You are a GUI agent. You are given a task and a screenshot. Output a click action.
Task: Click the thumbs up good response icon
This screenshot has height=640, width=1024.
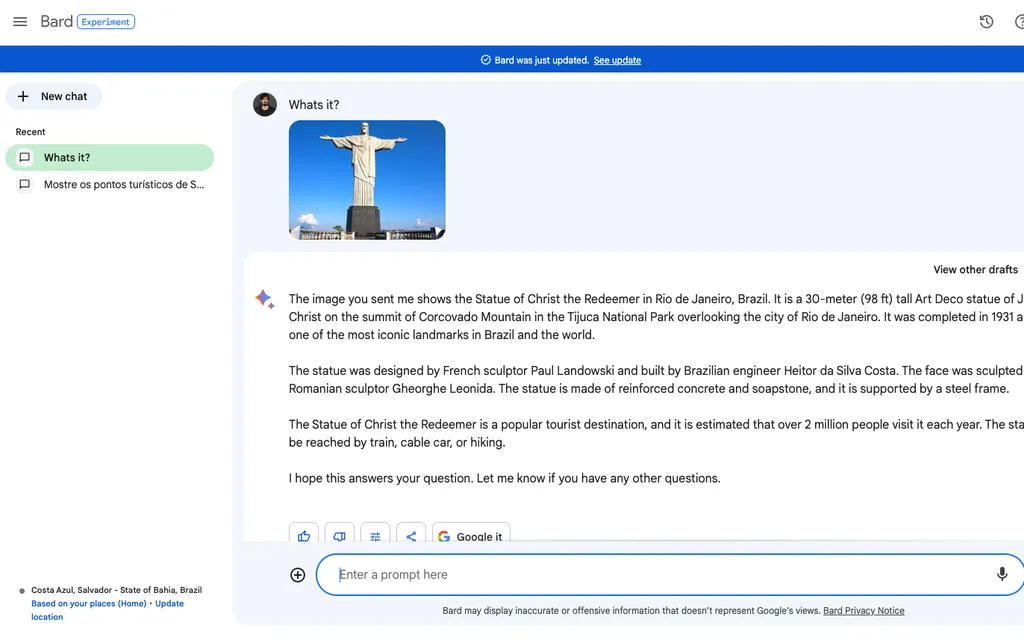(x=304, y=536)
